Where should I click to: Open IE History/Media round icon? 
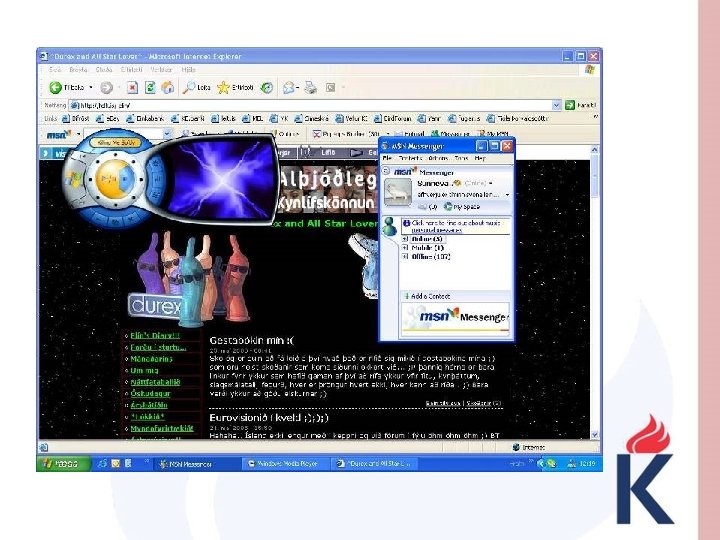(266, 87)
